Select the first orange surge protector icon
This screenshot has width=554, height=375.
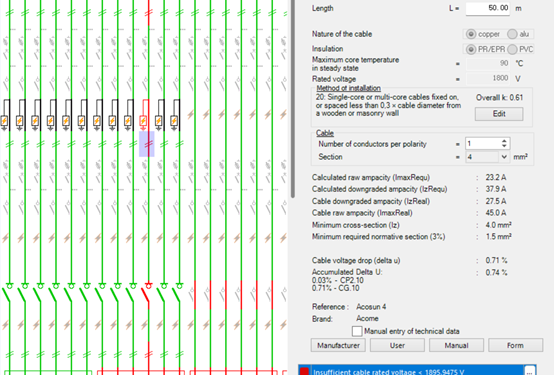(x=4, y=122)
